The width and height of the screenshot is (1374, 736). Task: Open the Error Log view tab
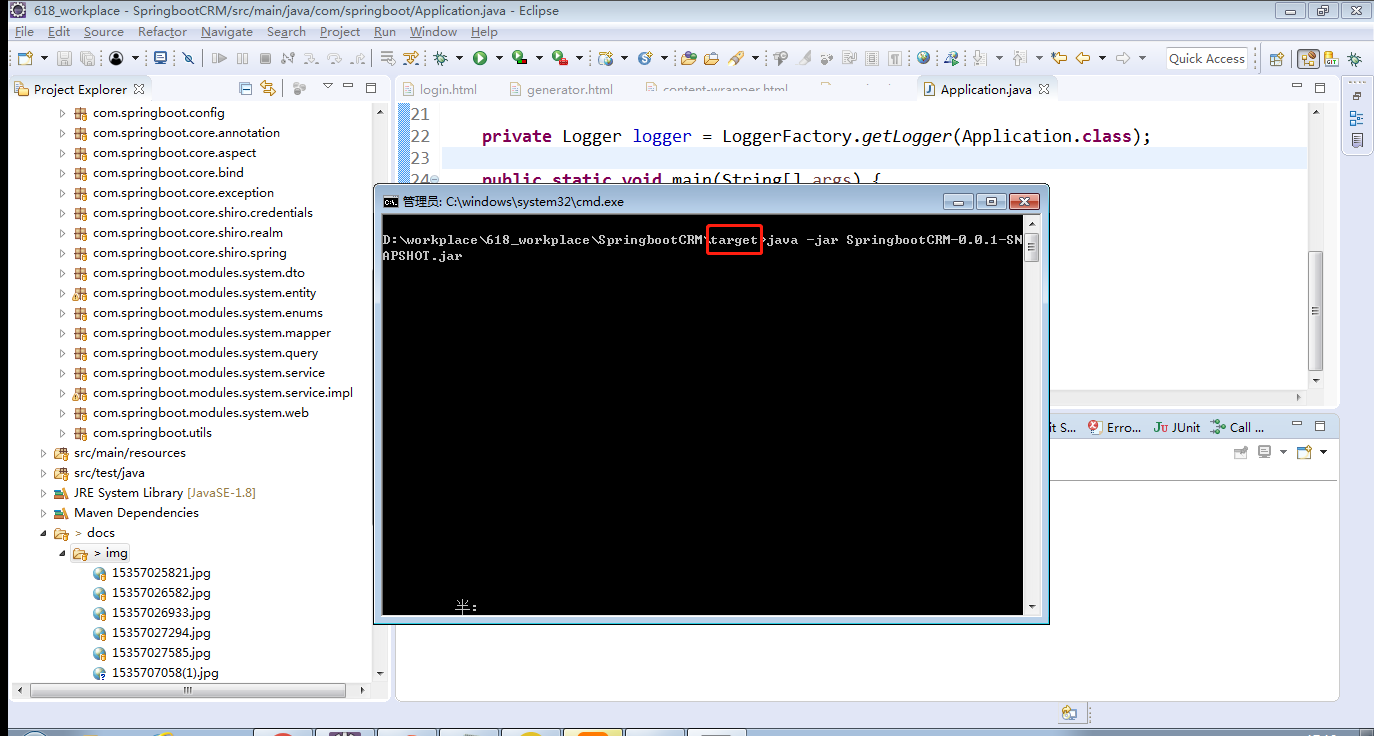[x=1114, y=427]
